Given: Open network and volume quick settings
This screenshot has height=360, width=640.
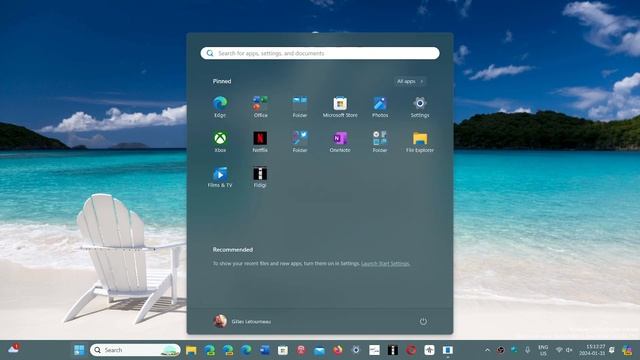Looking at the screenshot, I should [x=564, y=350].
